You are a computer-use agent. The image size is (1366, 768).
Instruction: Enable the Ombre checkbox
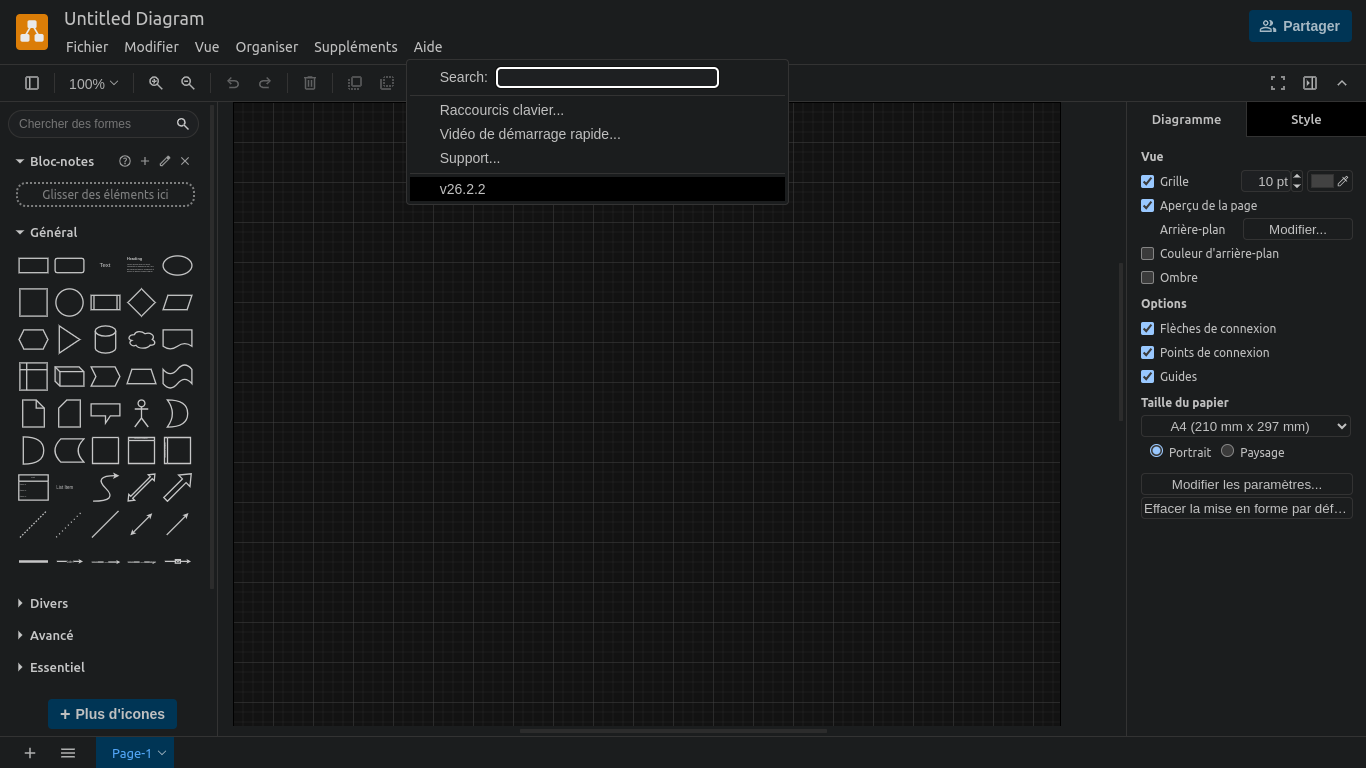point(1148,277)
